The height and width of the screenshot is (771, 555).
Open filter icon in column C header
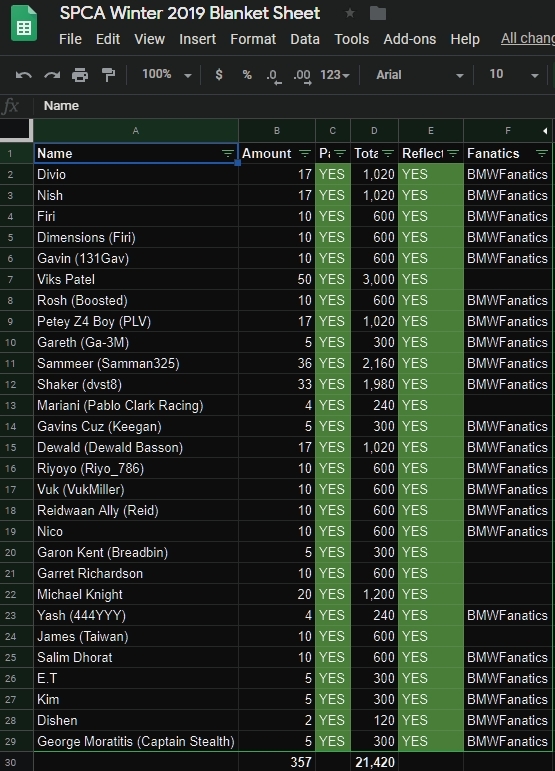coord(340,153)
